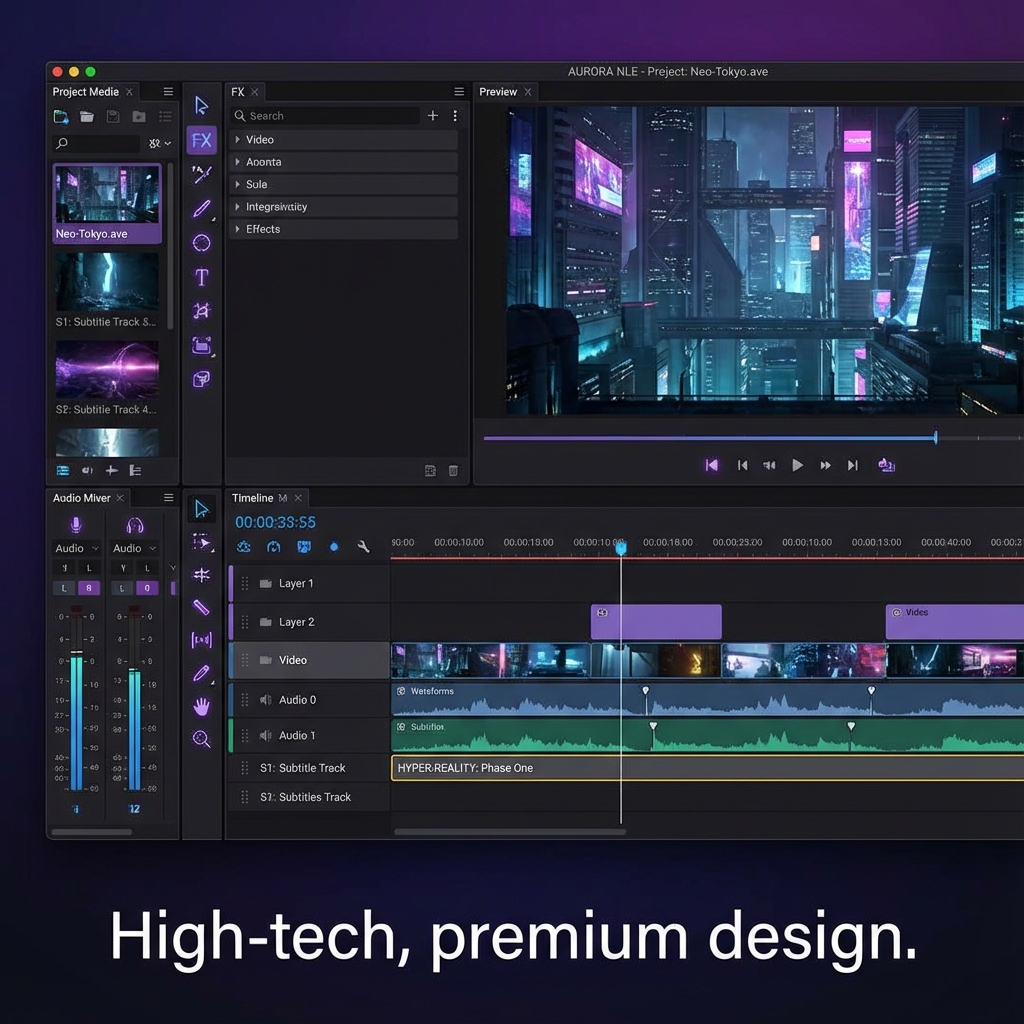Select HYPER-REALITY: Phase One subtitle clip
The height and width of the screenshot is (1024, 1024).
[x=707, y=768]
